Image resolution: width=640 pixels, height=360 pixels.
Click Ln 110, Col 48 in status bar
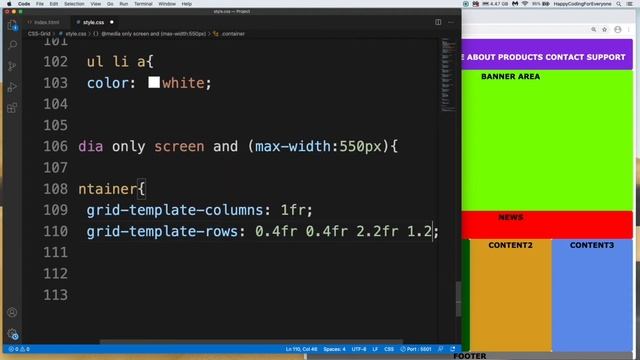click(x=301, y=349)
